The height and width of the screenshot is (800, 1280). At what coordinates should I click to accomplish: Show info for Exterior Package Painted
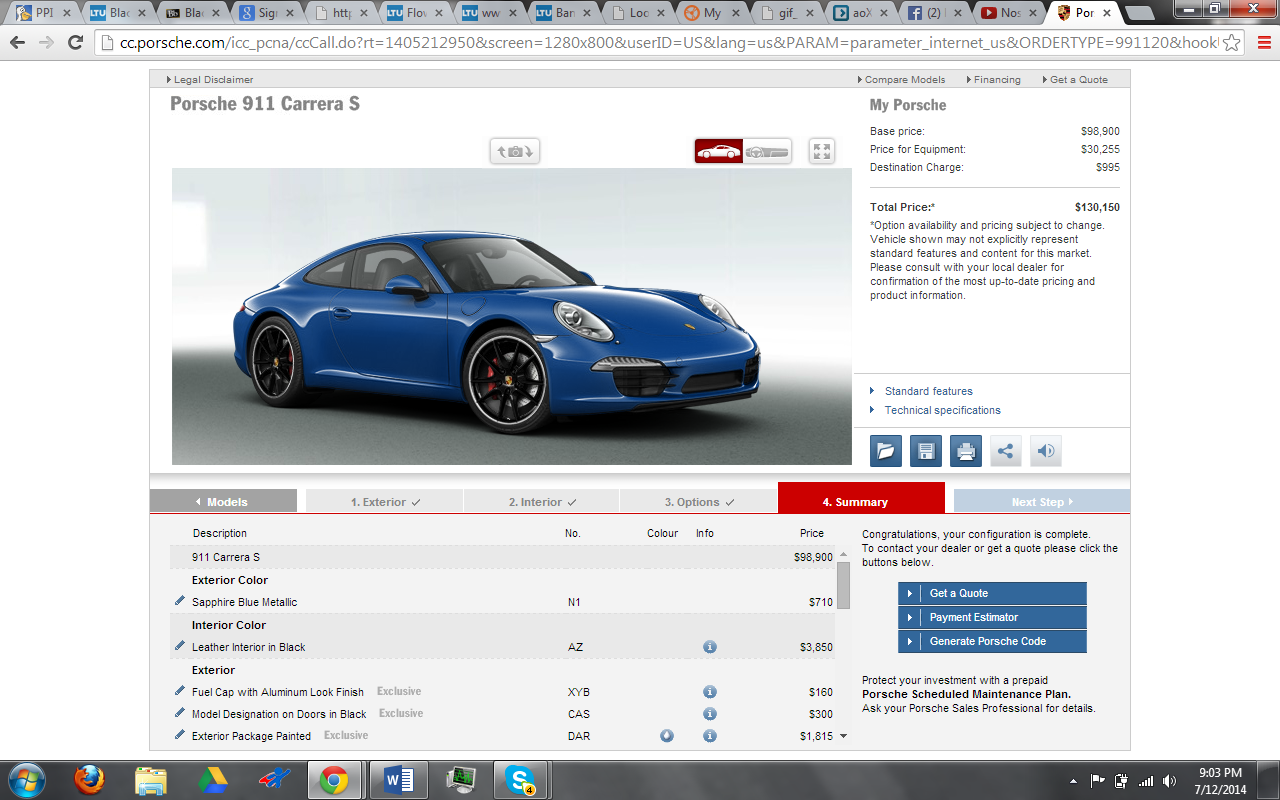click(710, 736)
